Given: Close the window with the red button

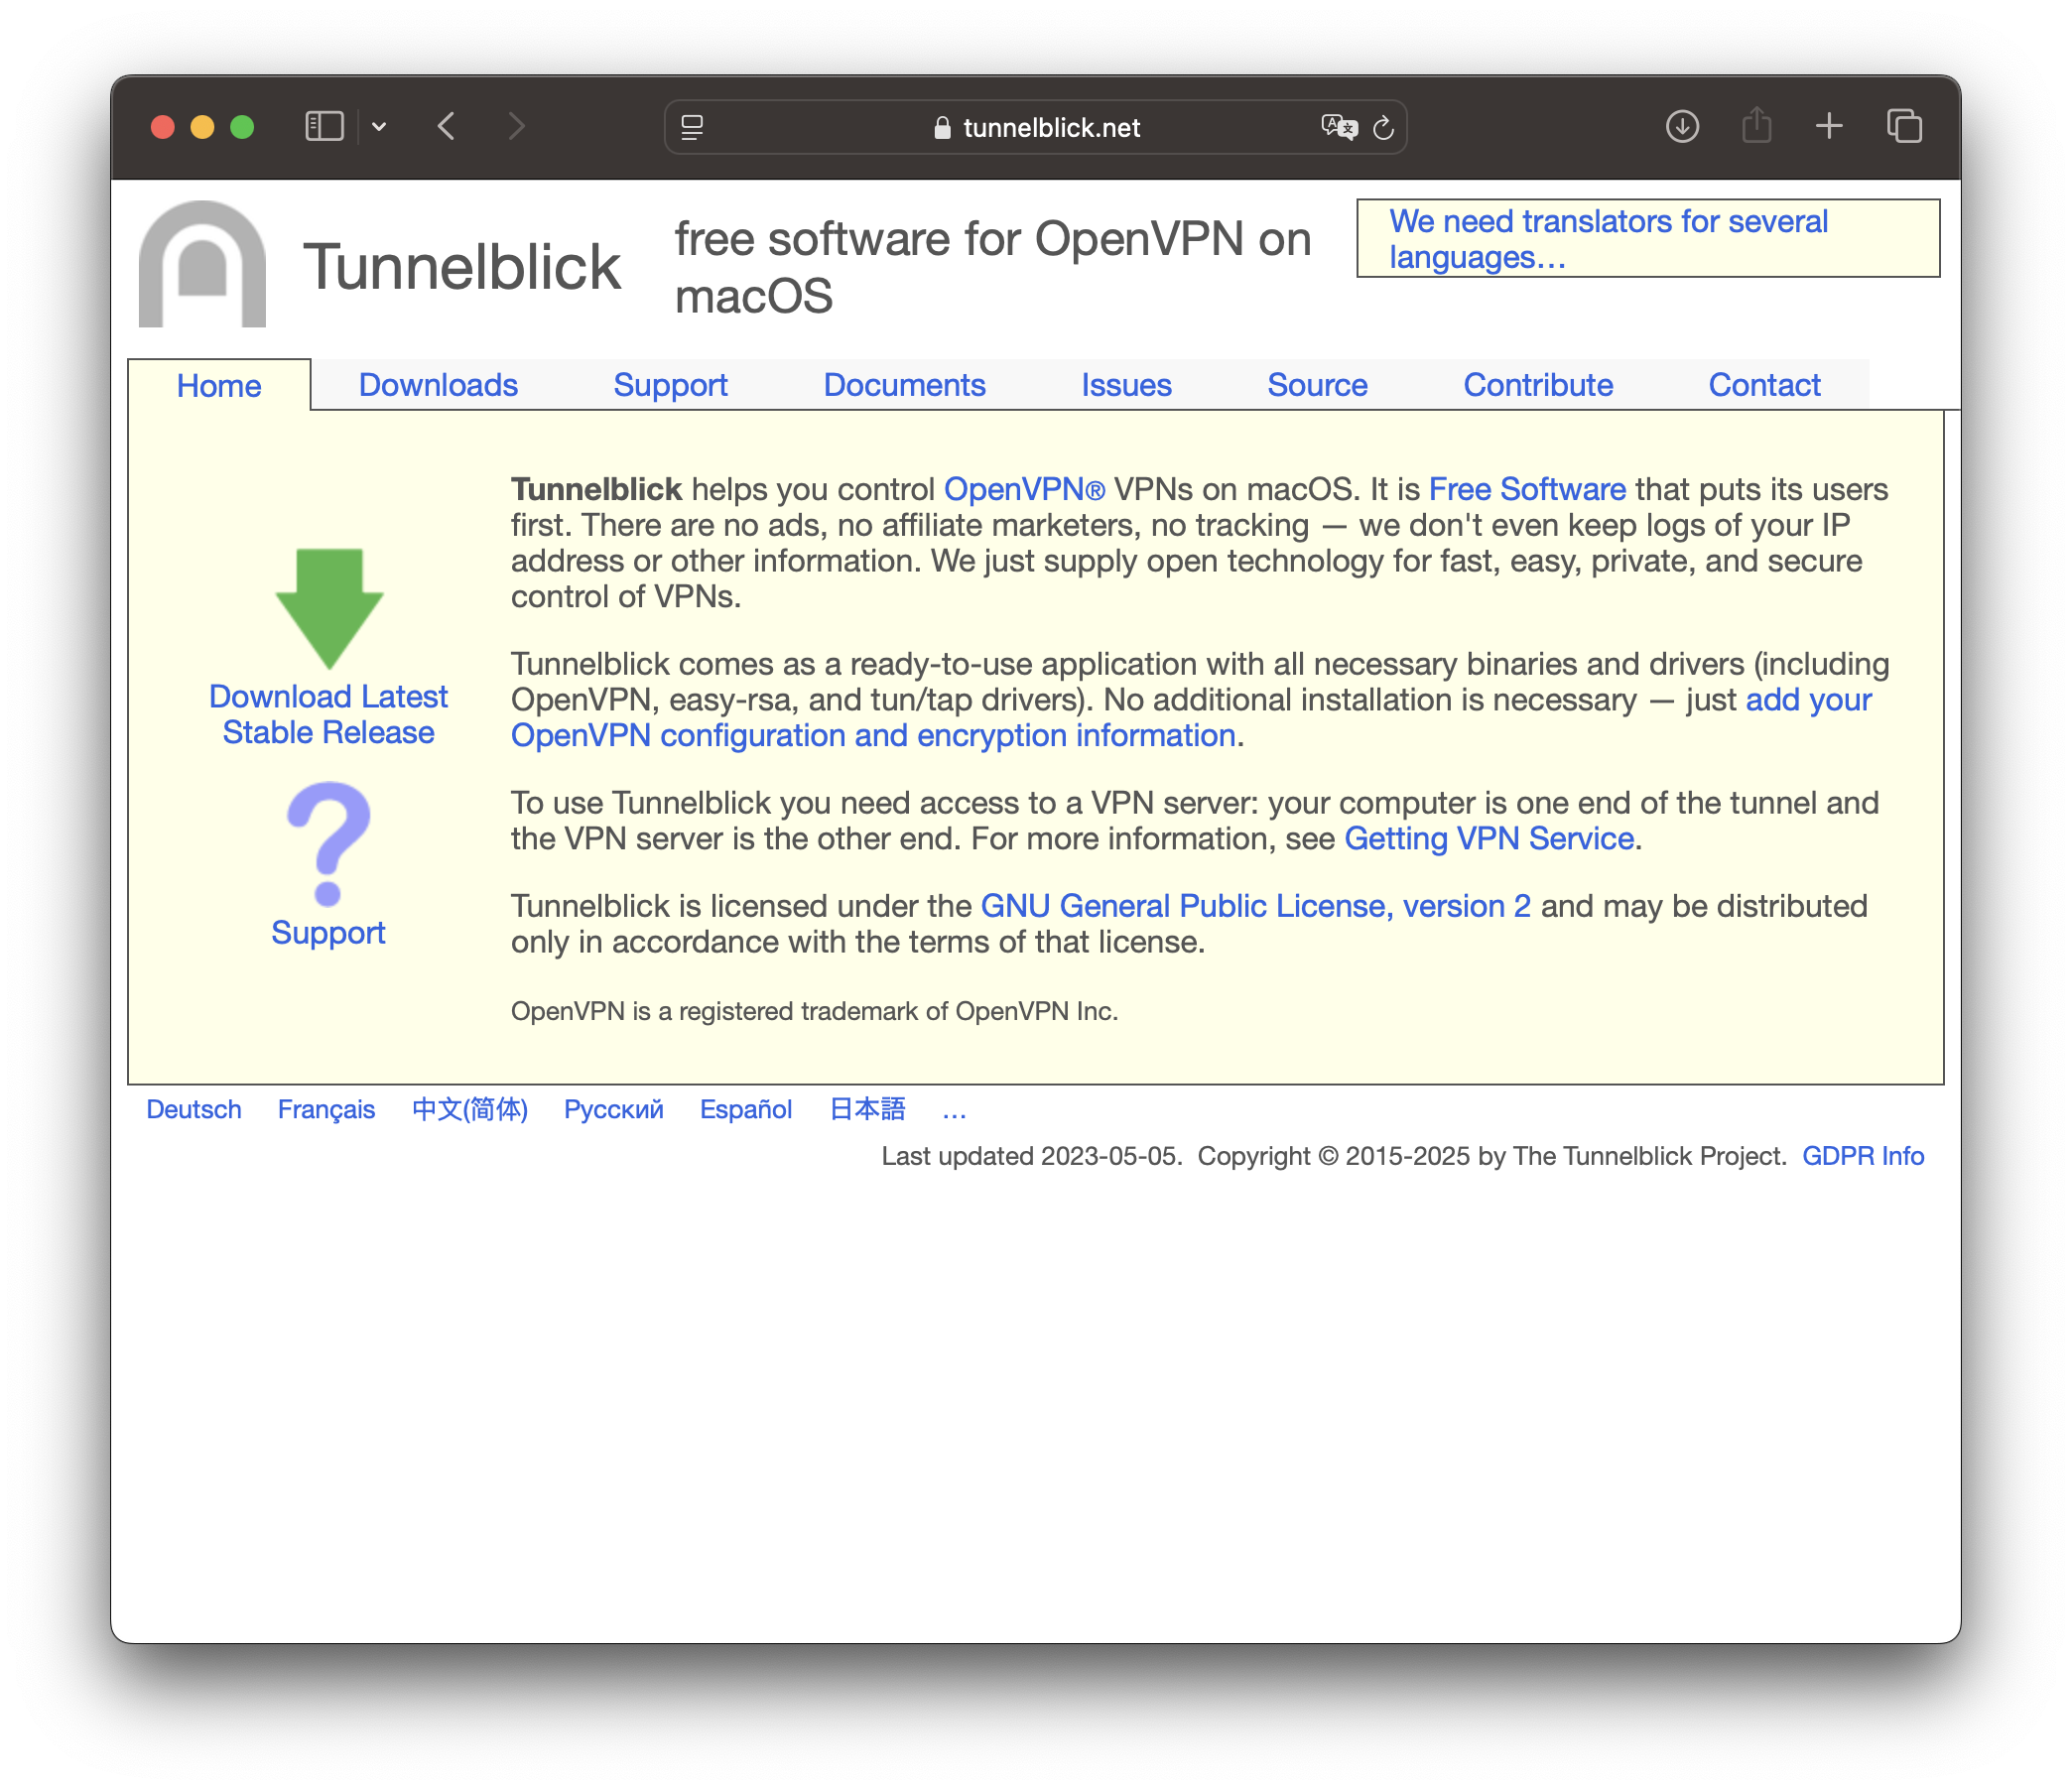Looking at the screenshot, I should pyautogui.click(x=163, y=127).
